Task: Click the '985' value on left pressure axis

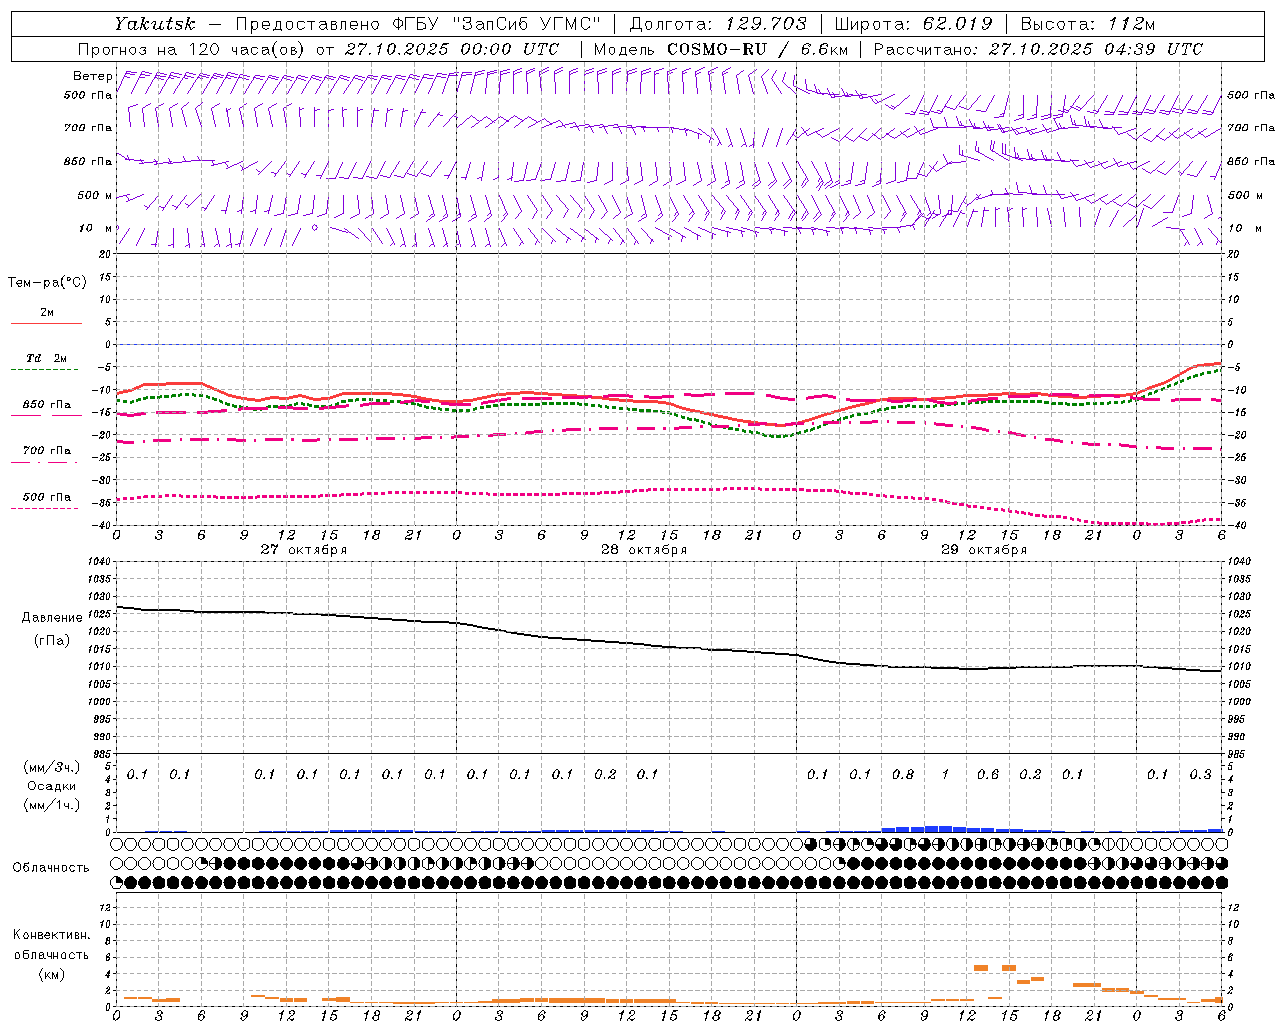Action: (x=101, y=754)
